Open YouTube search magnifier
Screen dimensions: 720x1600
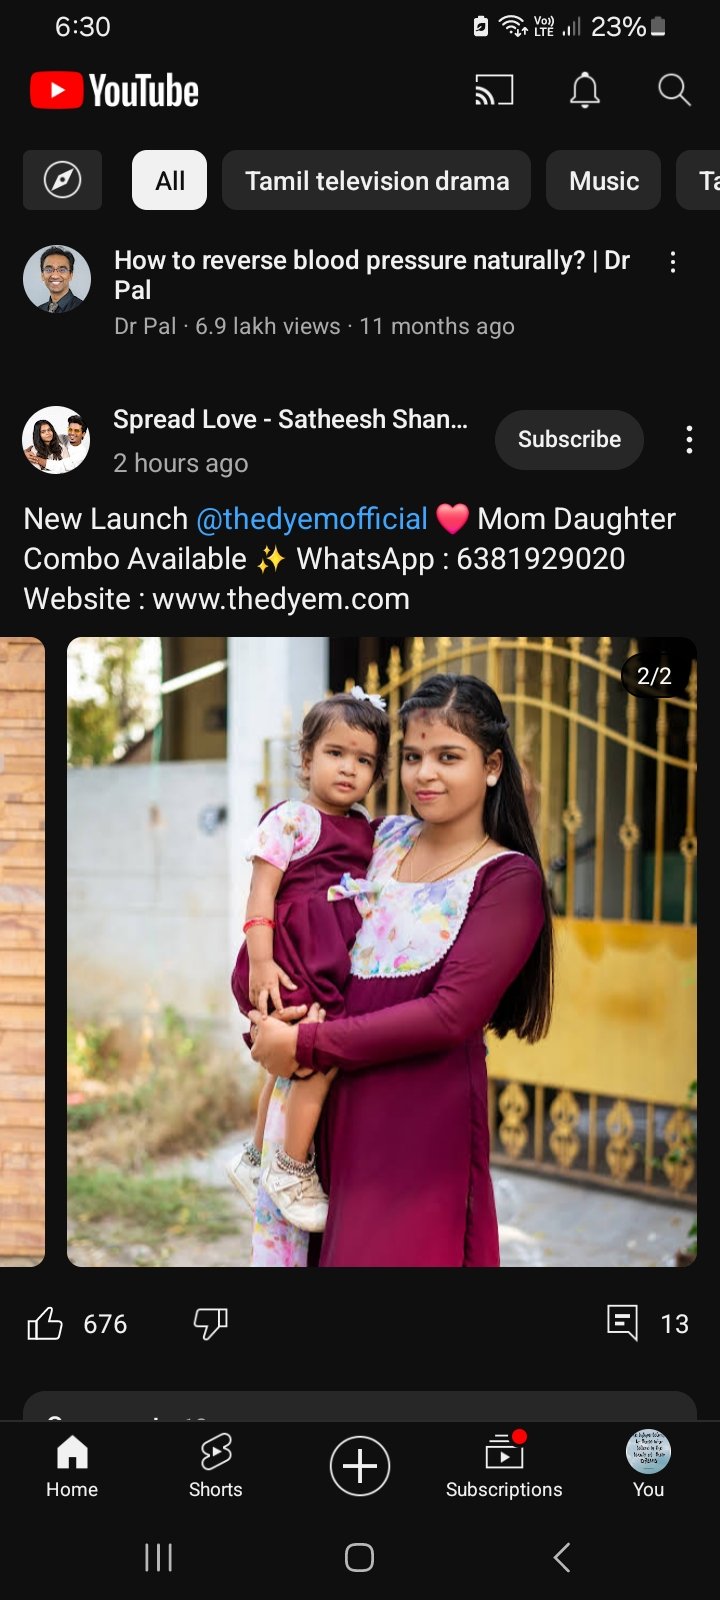(x=674, y=90)
